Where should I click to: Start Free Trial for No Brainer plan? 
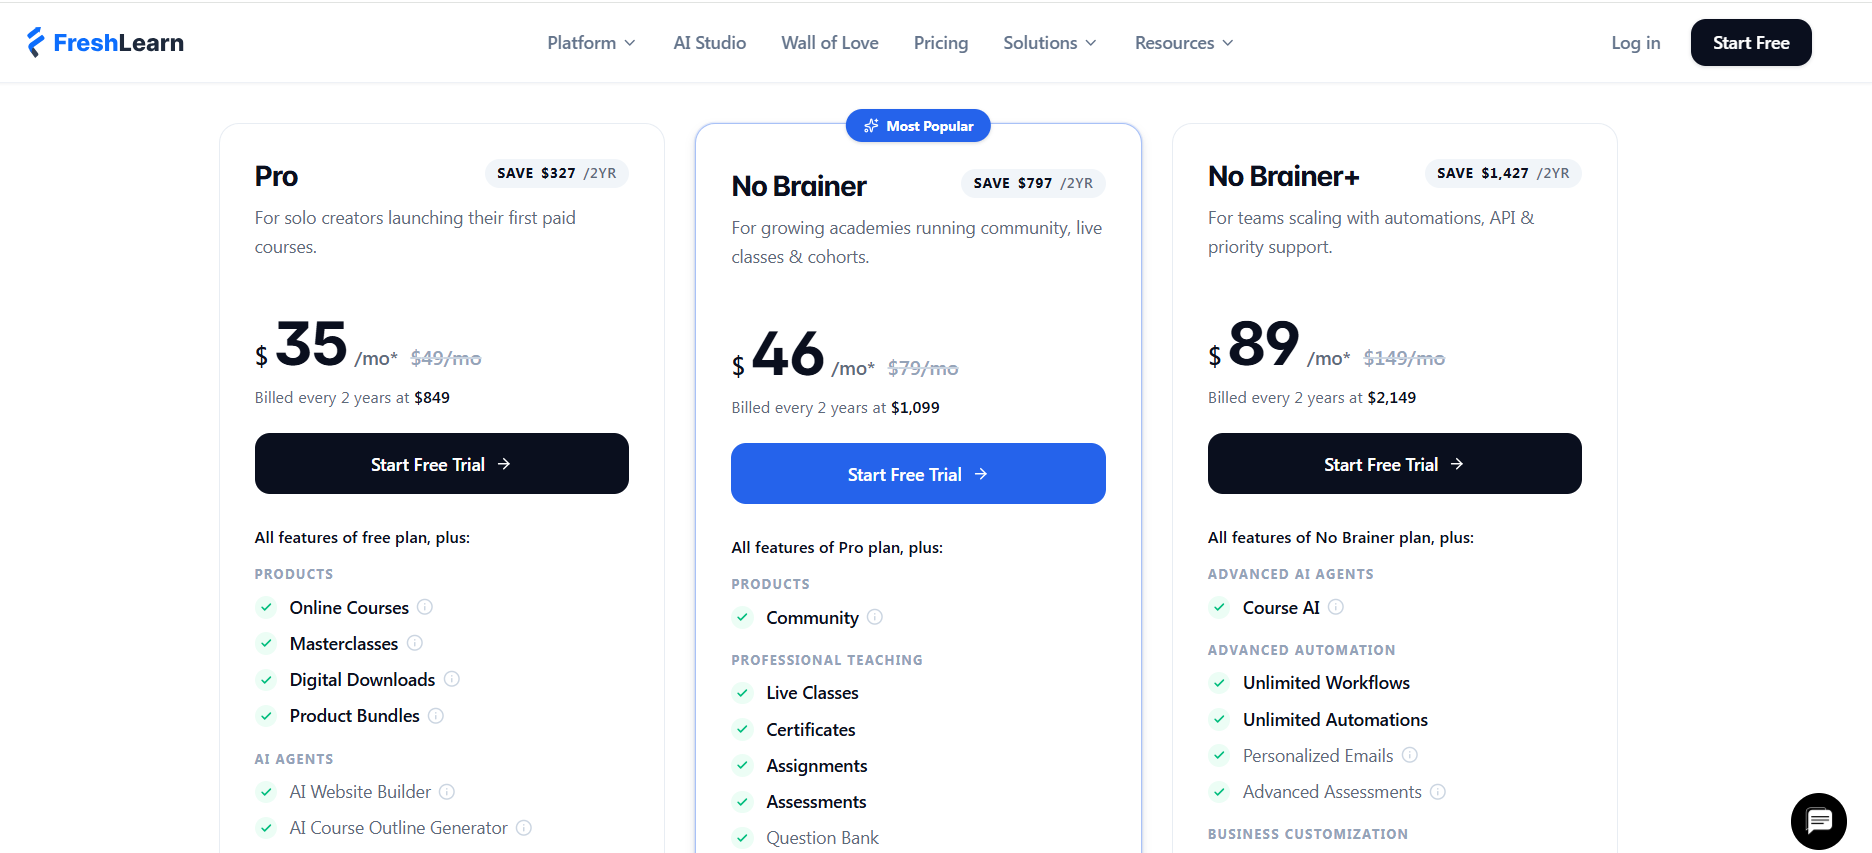(x=918, y=474)
